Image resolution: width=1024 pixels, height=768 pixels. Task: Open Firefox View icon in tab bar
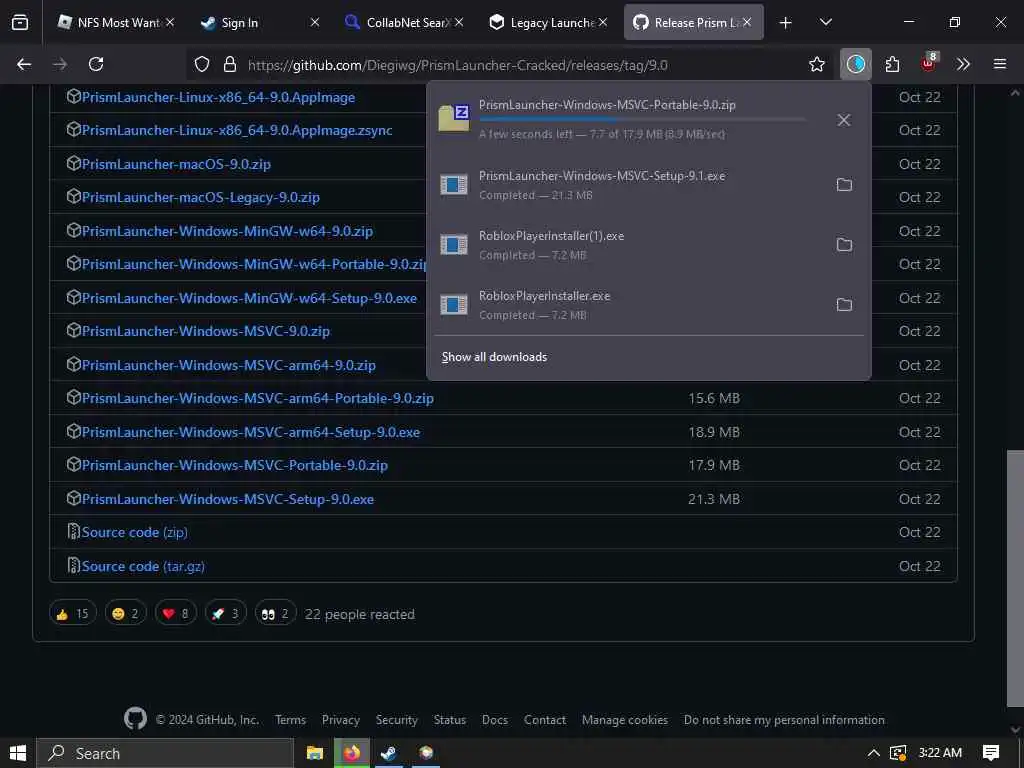20,22
